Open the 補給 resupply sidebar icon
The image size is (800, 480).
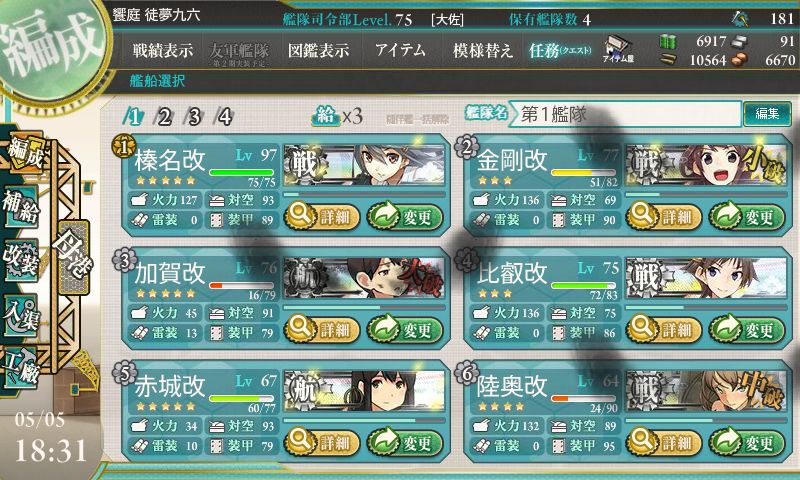21,207
